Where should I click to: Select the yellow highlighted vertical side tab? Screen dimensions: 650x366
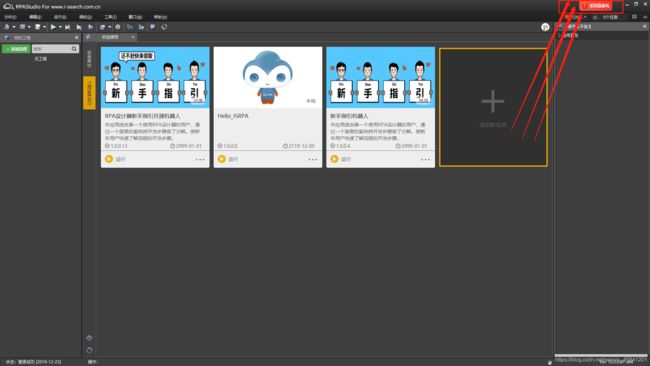[89, 93]
